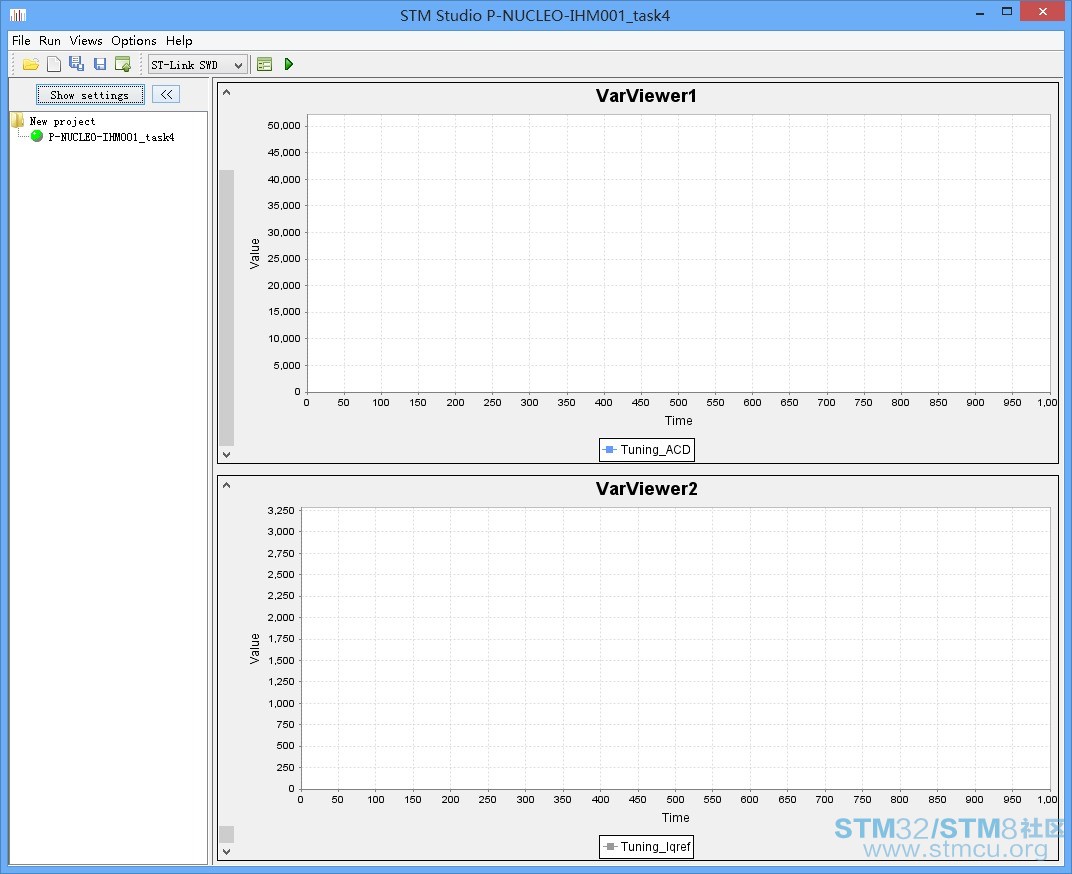Click the VarViewer2 Value axis label

coord(255,648)
